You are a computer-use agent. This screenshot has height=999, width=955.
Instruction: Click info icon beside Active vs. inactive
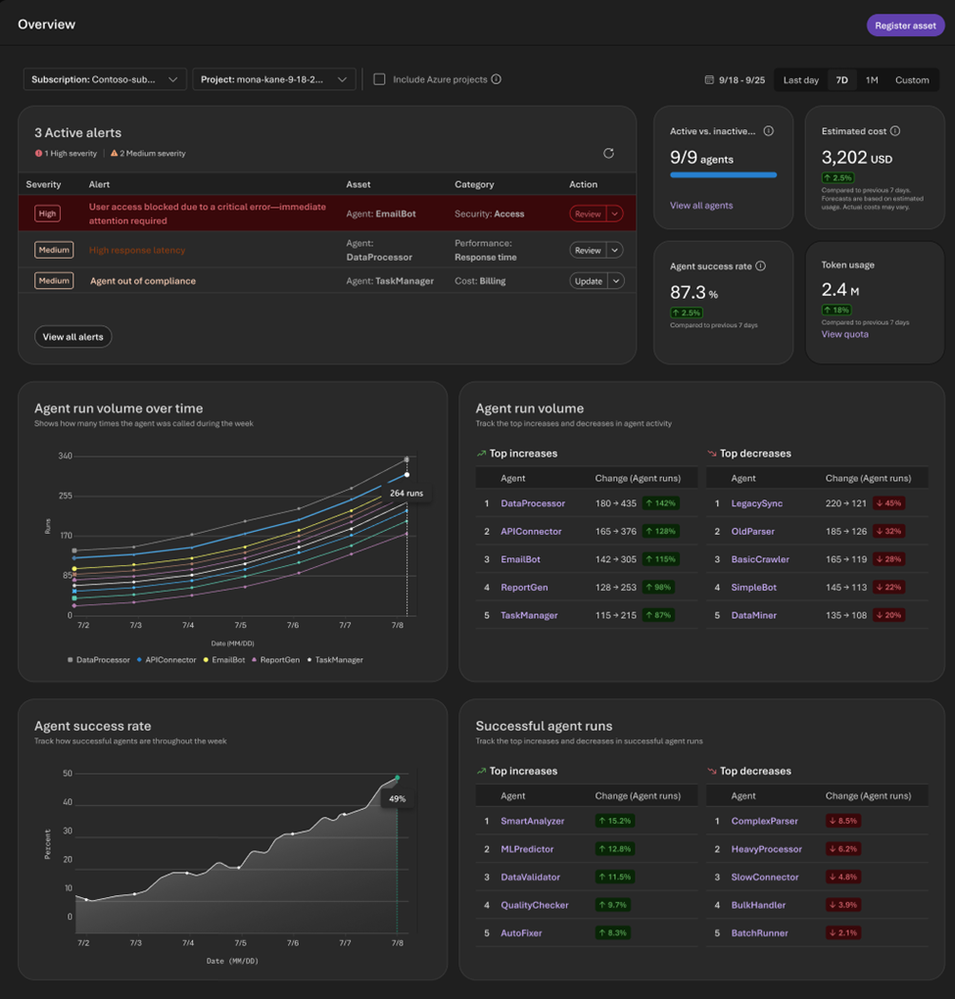768,131
